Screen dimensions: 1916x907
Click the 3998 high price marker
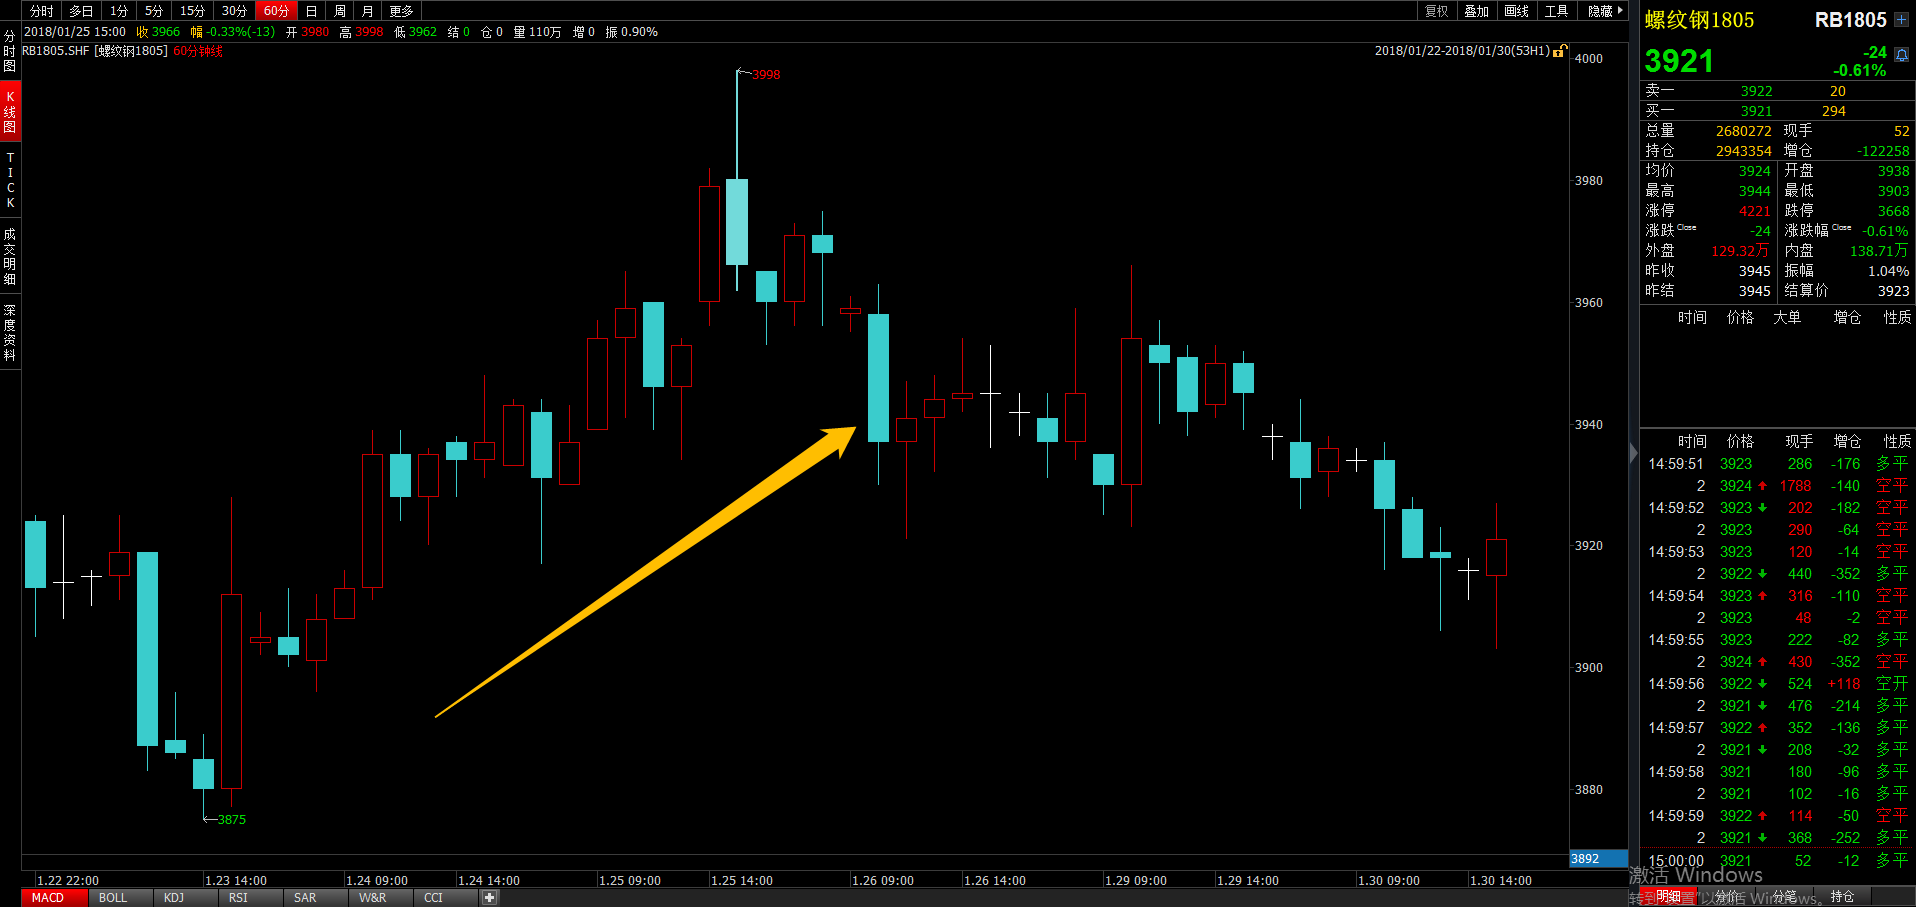click(765, 75)
